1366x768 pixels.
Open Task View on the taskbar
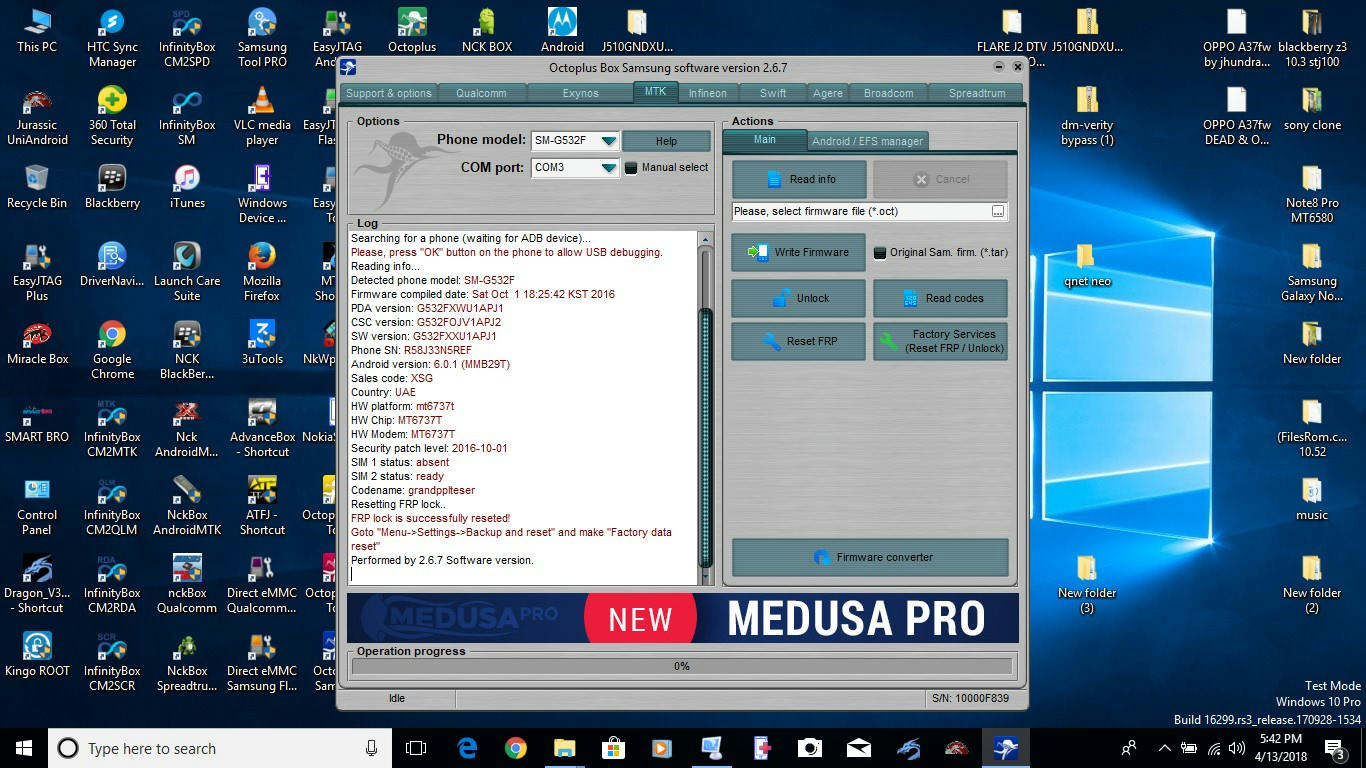point(416,748)
